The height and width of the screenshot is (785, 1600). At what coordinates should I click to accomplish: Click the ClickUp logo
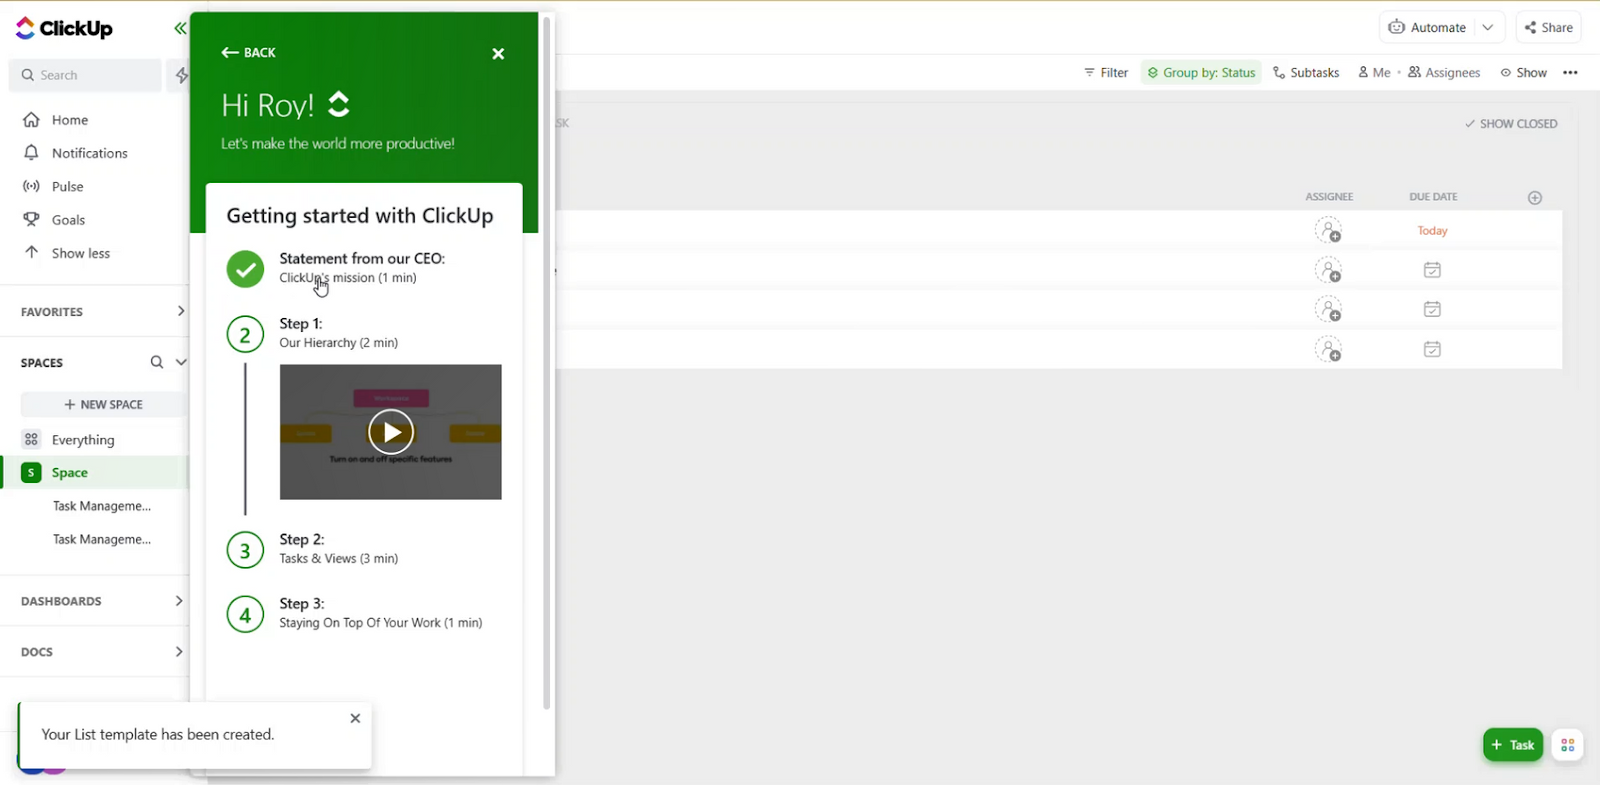(x=65, y=28)
